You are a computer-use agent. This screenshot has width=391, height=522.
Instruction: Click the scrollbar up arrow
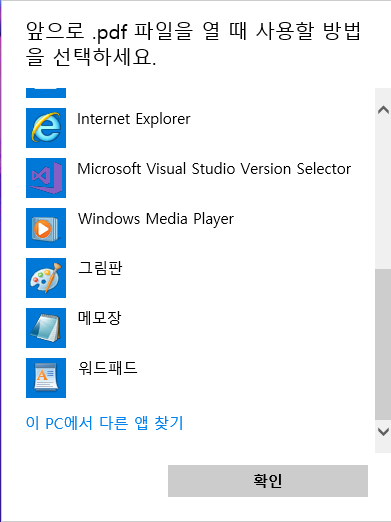383,110
